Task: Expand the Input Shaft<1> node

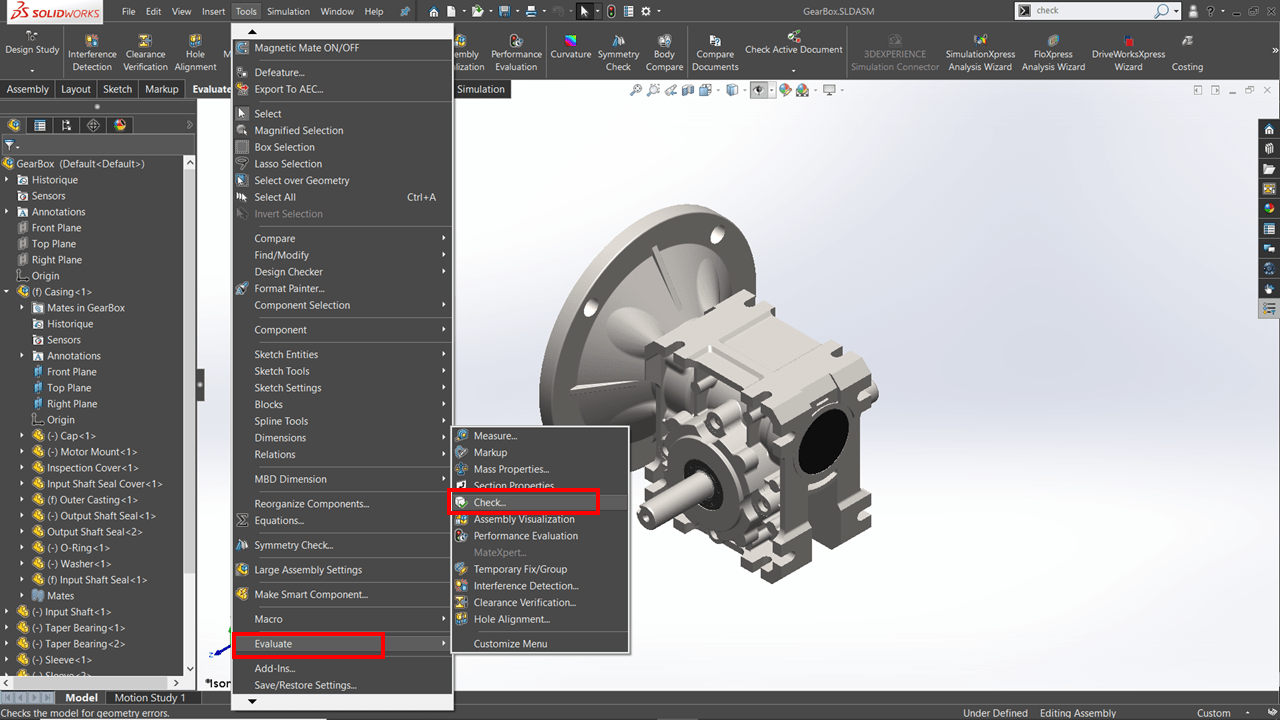Action: click(8, 611)
